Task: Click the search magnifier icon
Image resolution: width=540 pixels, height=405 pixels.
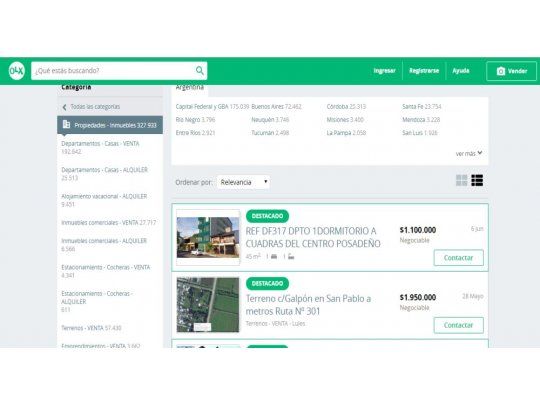Action: point(200,71)
